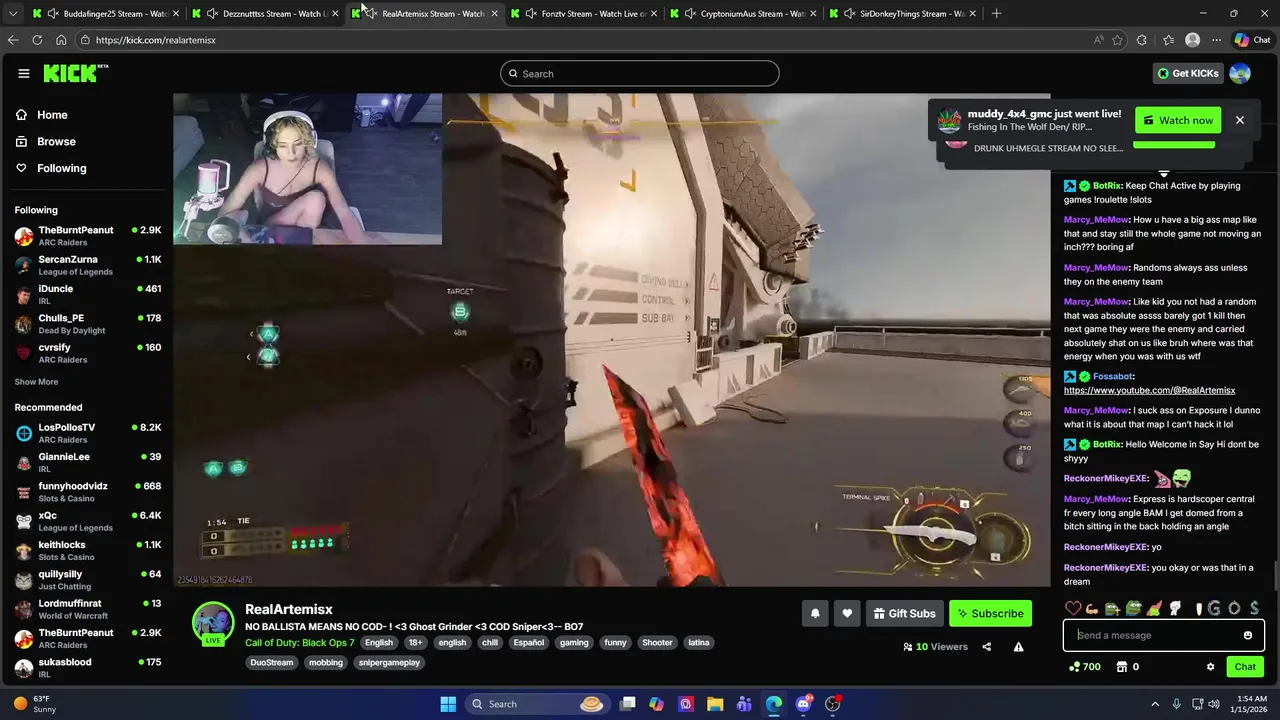Click Watch now on muddy_4x4_gmc notification
Image resolution: width=1280 pixels, height=720 pixels.
click(x=1177, y=120)
